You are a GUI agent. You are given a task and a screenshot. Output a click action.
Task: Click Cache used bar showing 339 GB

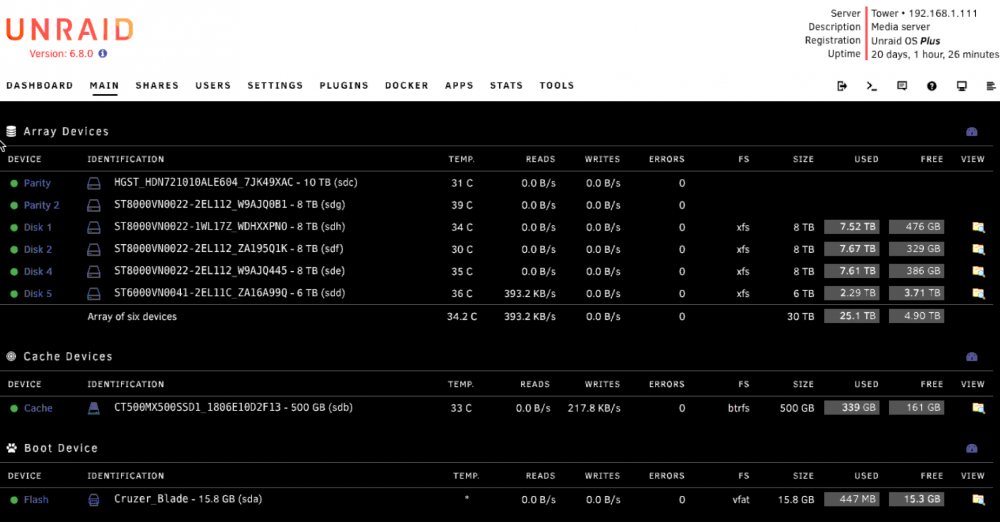(851, 407)
